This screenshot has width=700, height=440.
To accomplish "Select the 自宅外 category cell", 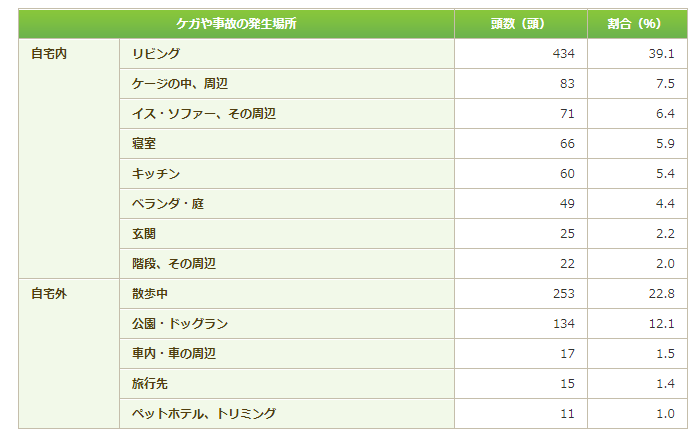I will 69,354.
